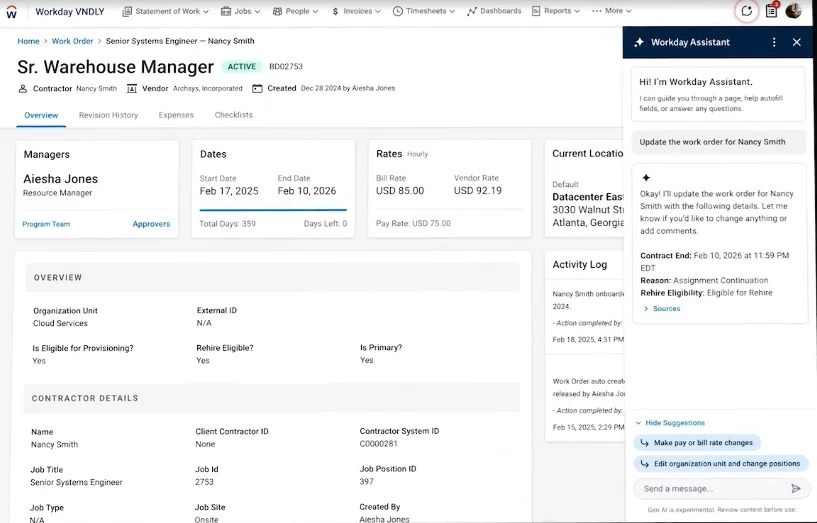Switch to the Revision History tab
The image size is (817, 523).
point(108,115)
